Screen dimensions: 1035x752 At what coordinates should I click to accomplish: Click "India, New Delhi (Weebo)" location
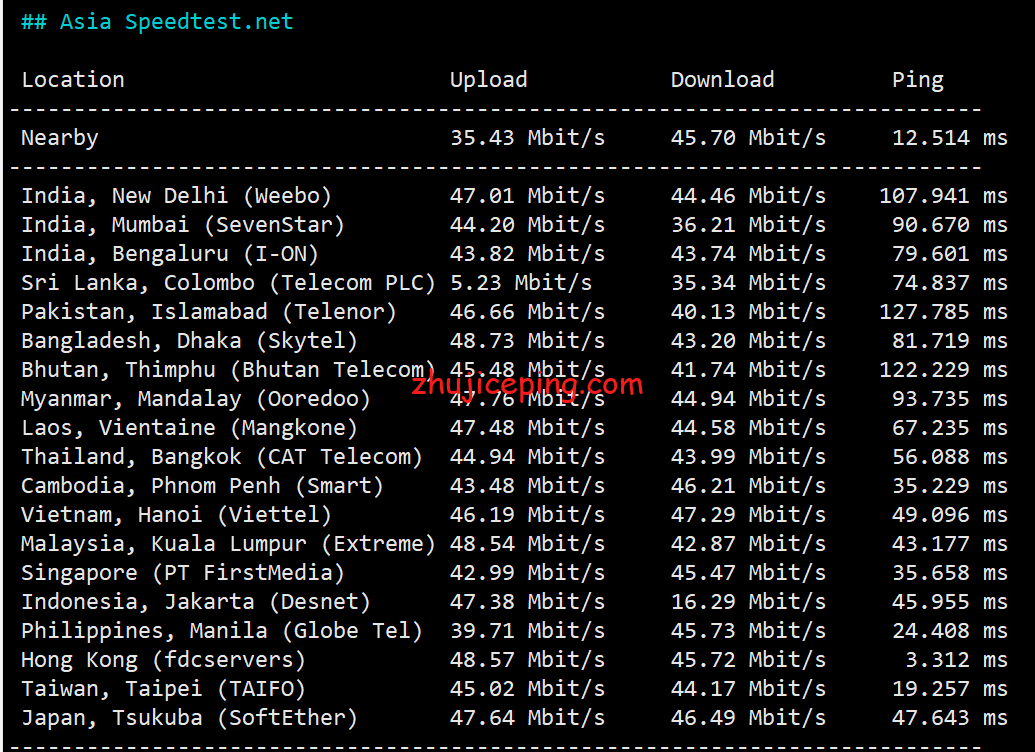pyautogui.click(x=176, y=196)
